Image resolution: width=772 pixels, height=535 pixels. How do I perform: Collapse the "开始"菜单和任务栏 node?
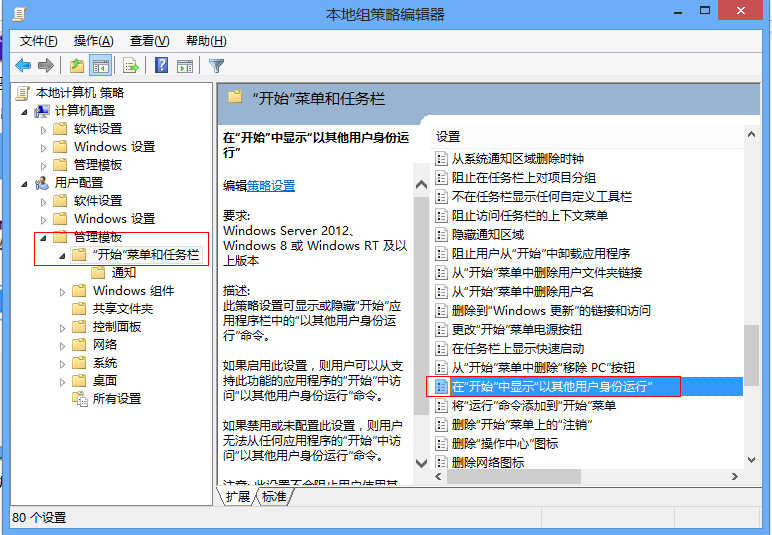point(62,256)
